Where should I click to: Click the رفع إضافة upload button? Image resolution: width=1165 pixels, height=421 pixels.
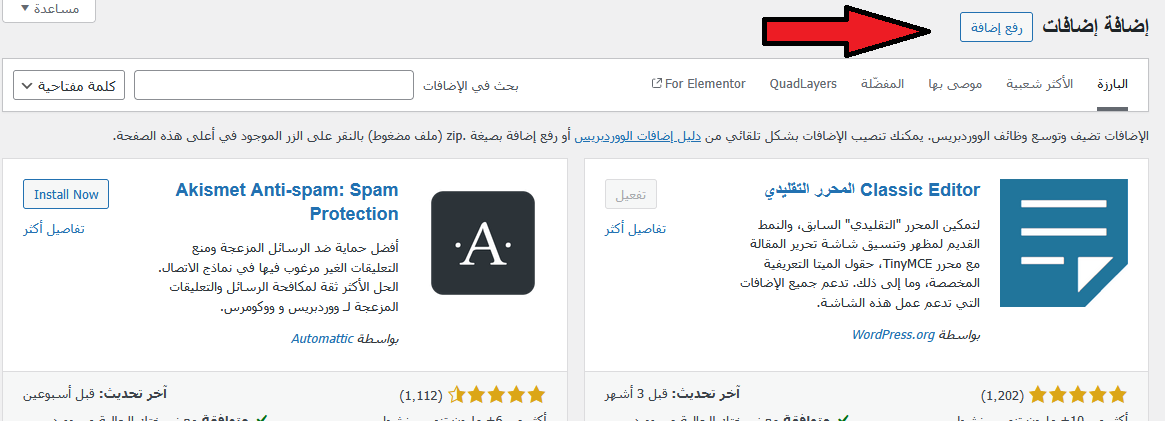point(996,27)
